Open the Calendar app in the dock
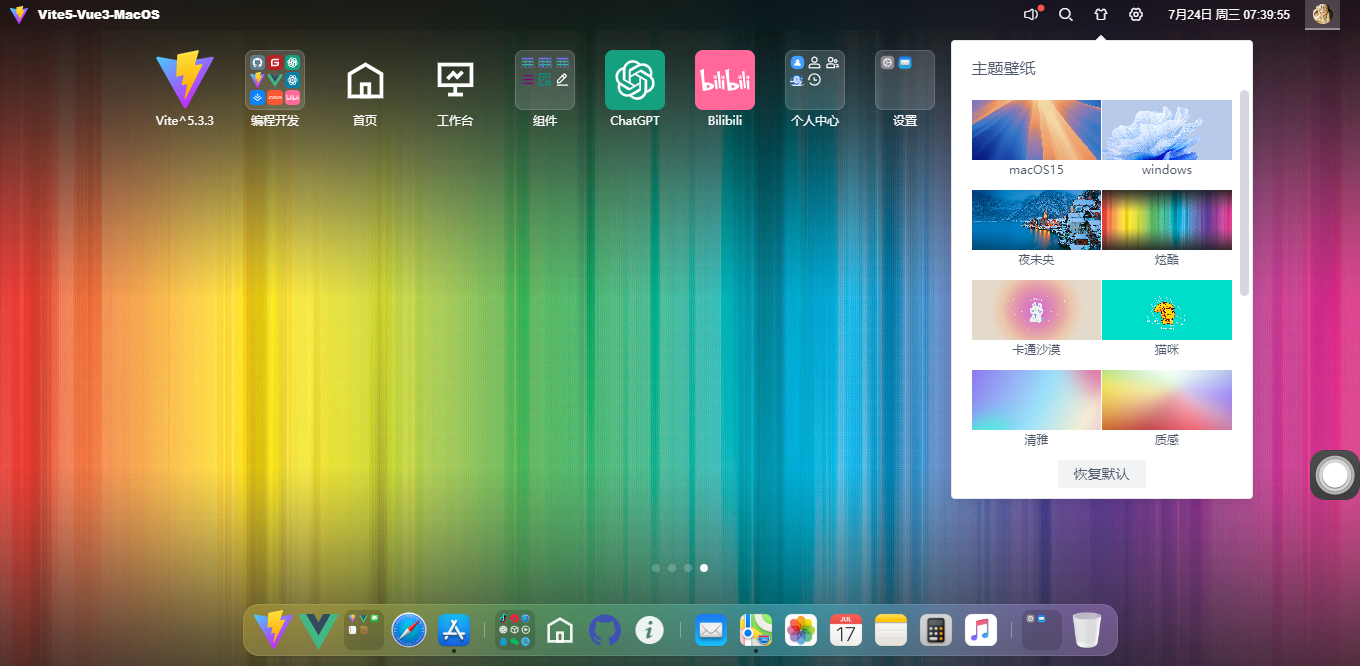Viewport: 1360px width, 666px height. pos(845,630)
